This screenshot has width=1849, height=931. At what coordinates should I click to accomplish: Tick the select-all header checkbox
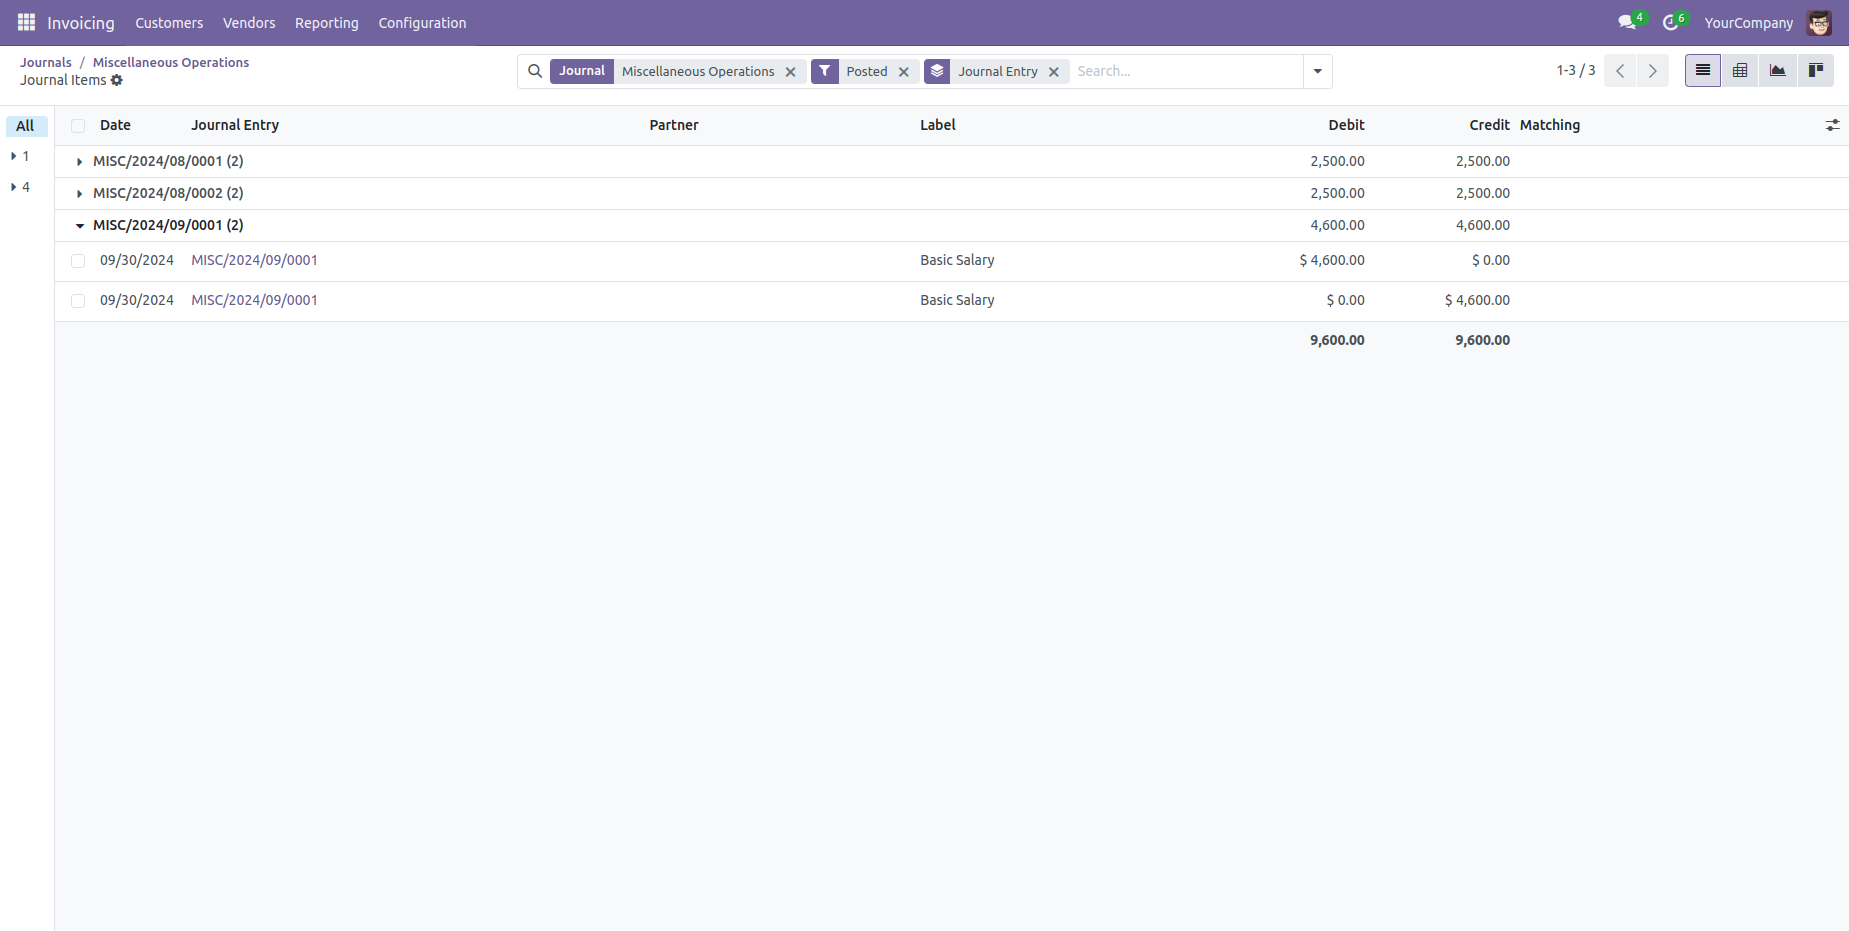[78, 126]
